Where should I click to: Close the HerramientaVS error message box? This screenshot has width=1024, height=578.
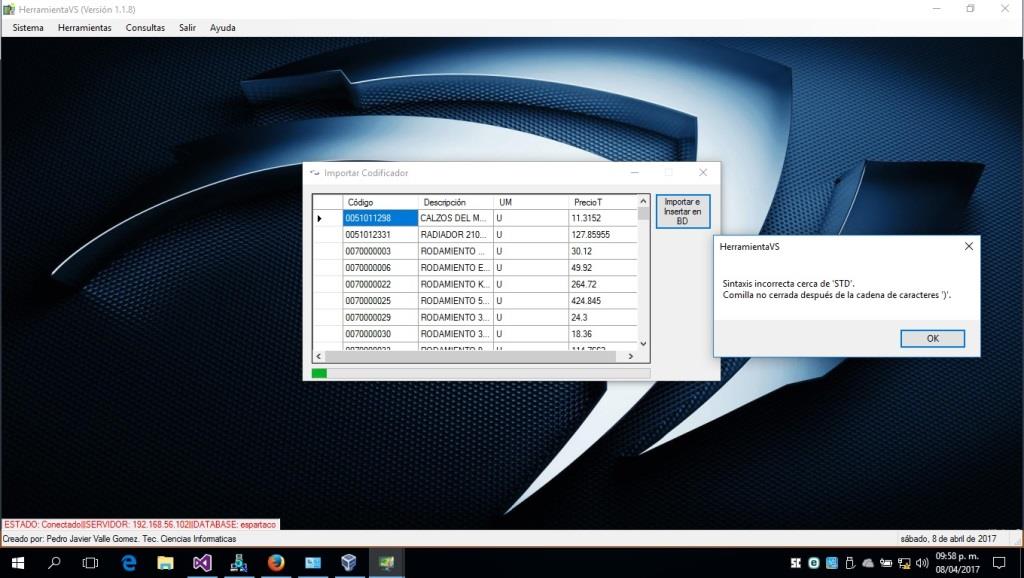point(968,246)
